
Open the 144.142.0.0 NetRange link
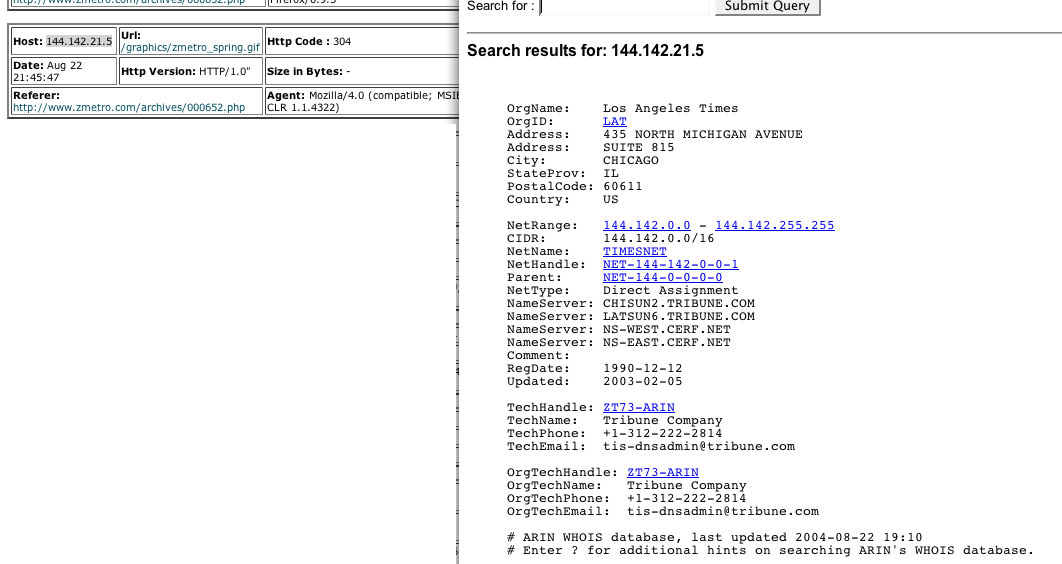click(x=647, y=225)
